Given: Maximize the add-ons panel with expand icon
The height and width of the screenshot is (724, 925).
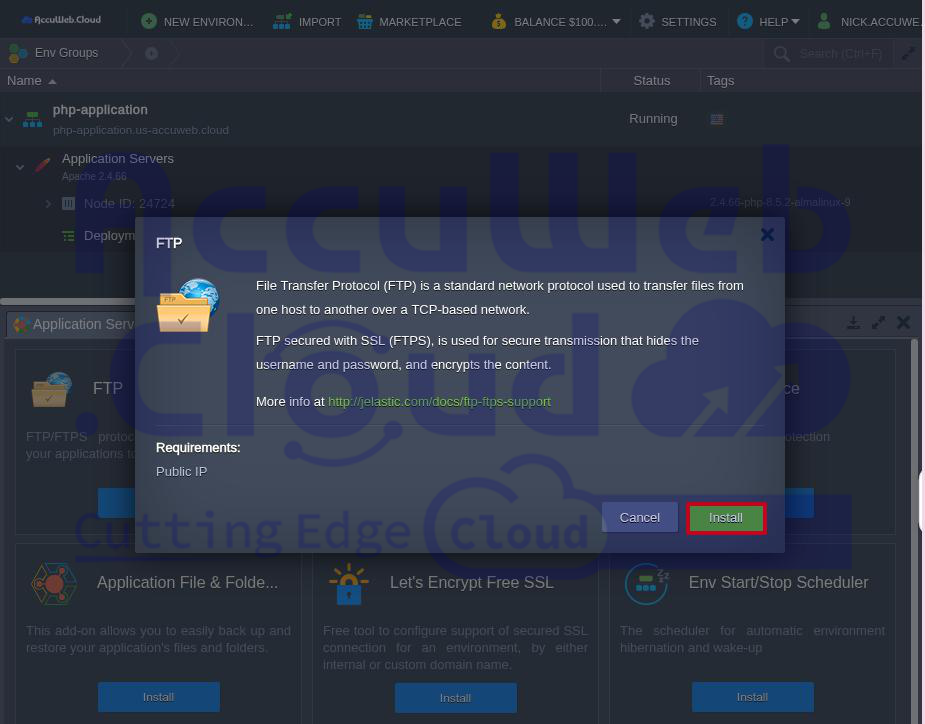Looking at the screenshot, I should (x=878, y=323).
